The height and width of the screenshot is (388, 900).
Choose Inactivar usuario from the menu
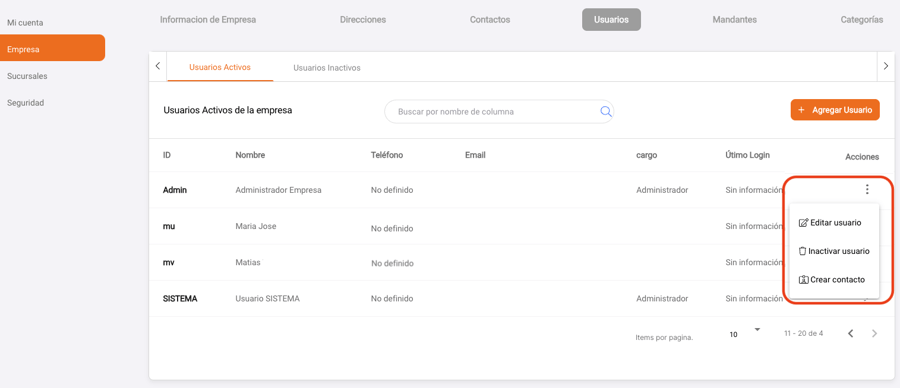pyautogui.click(x=834, y=251)
